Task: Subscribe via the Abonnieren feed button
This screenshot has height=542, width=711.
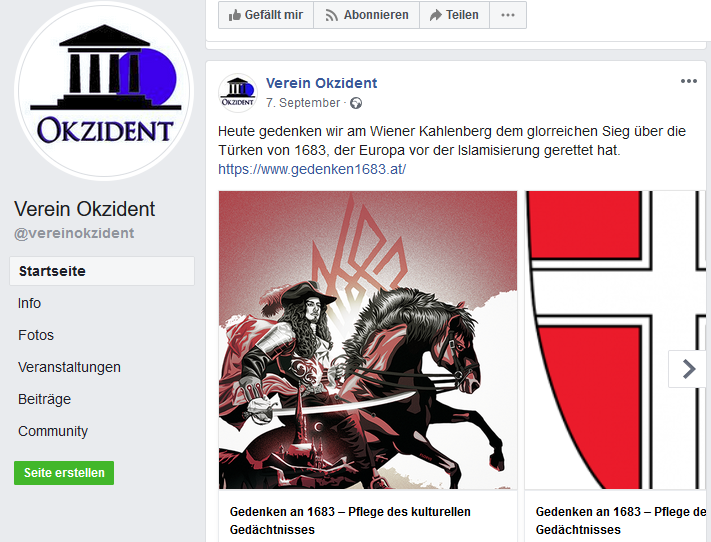Action: (x=366, y=15)
